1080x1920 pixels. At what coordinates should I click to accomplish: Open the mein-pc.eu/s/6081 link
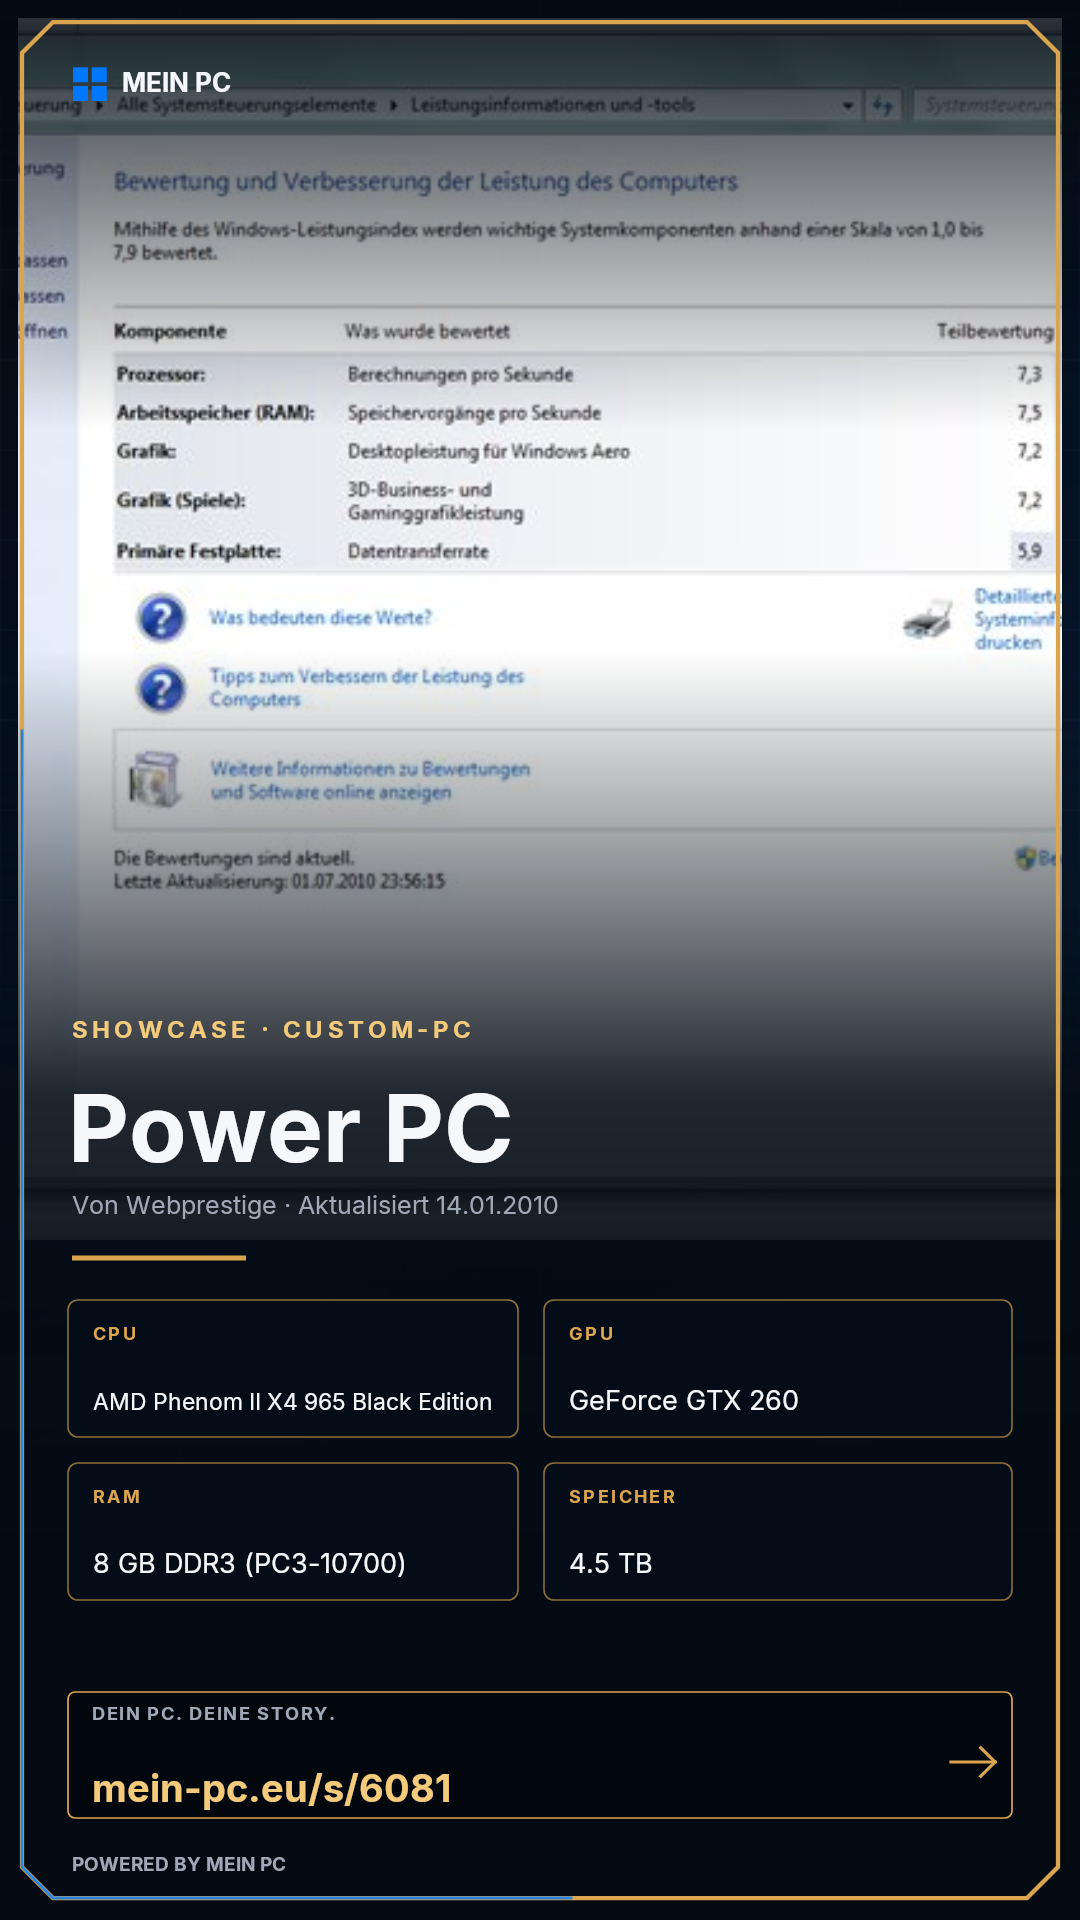pos(272,1788)
